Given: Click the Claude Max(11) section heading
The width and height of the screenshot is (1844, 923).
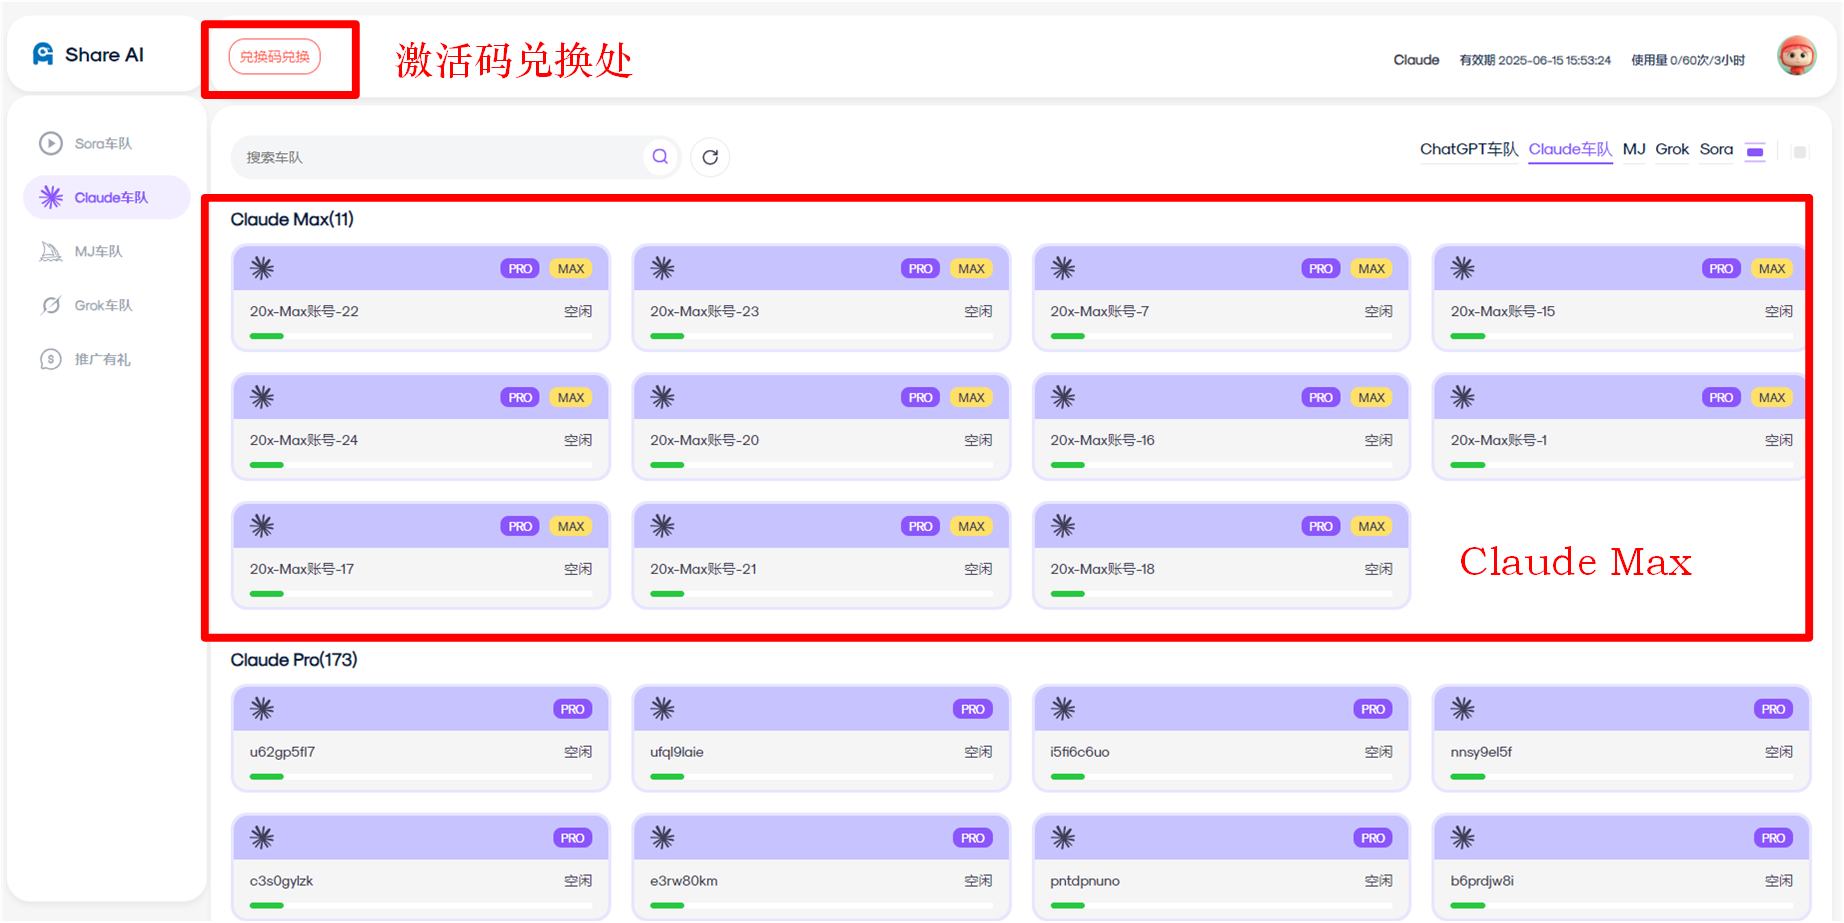Looking at the screenshot, I should pyautogui.click(x=292, y=219).
